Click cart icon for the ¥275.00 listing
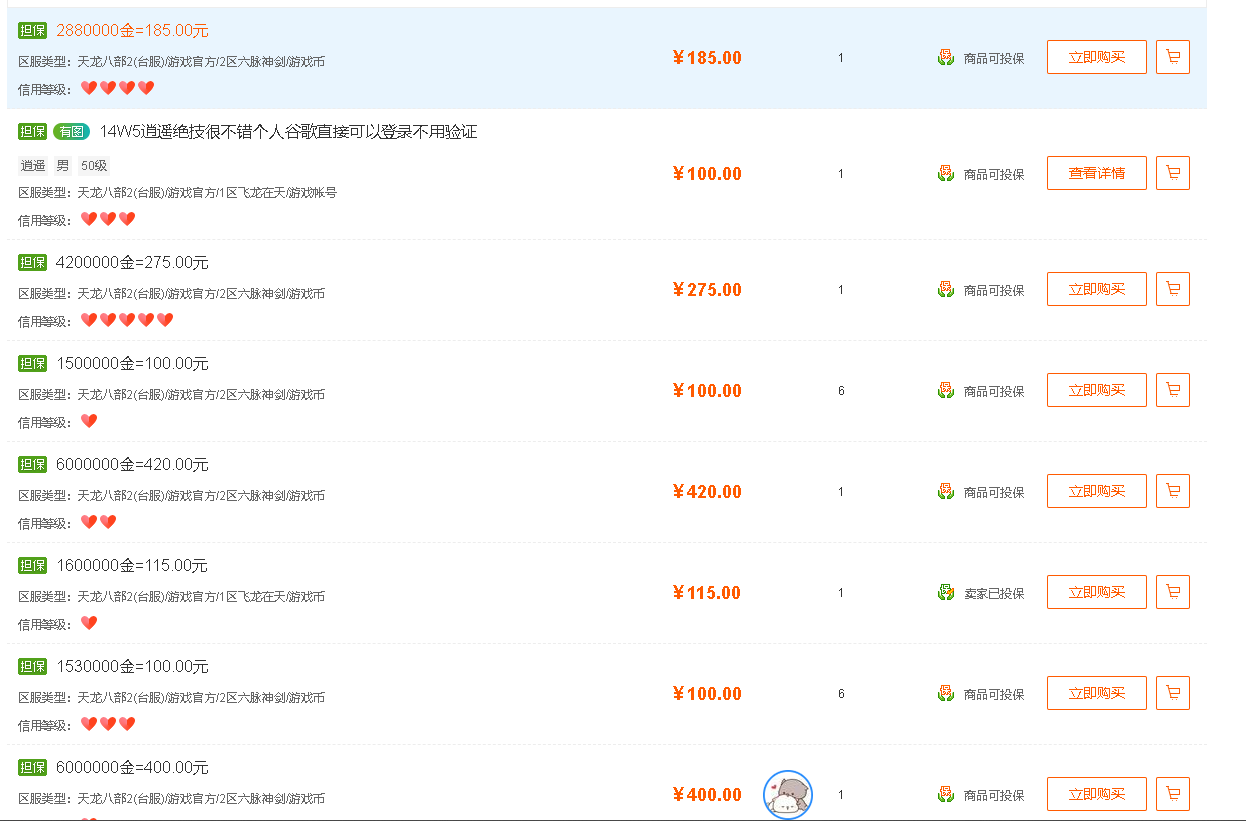 (1172, 289)
